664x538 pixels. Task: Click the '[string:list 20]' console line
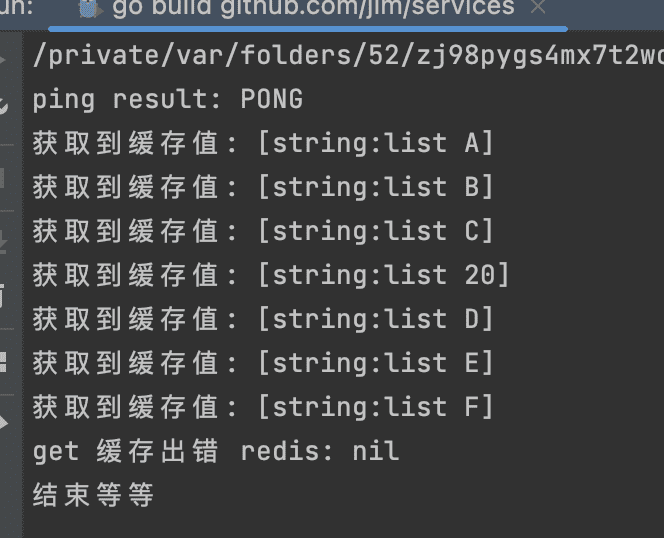[x=271, y=275]
